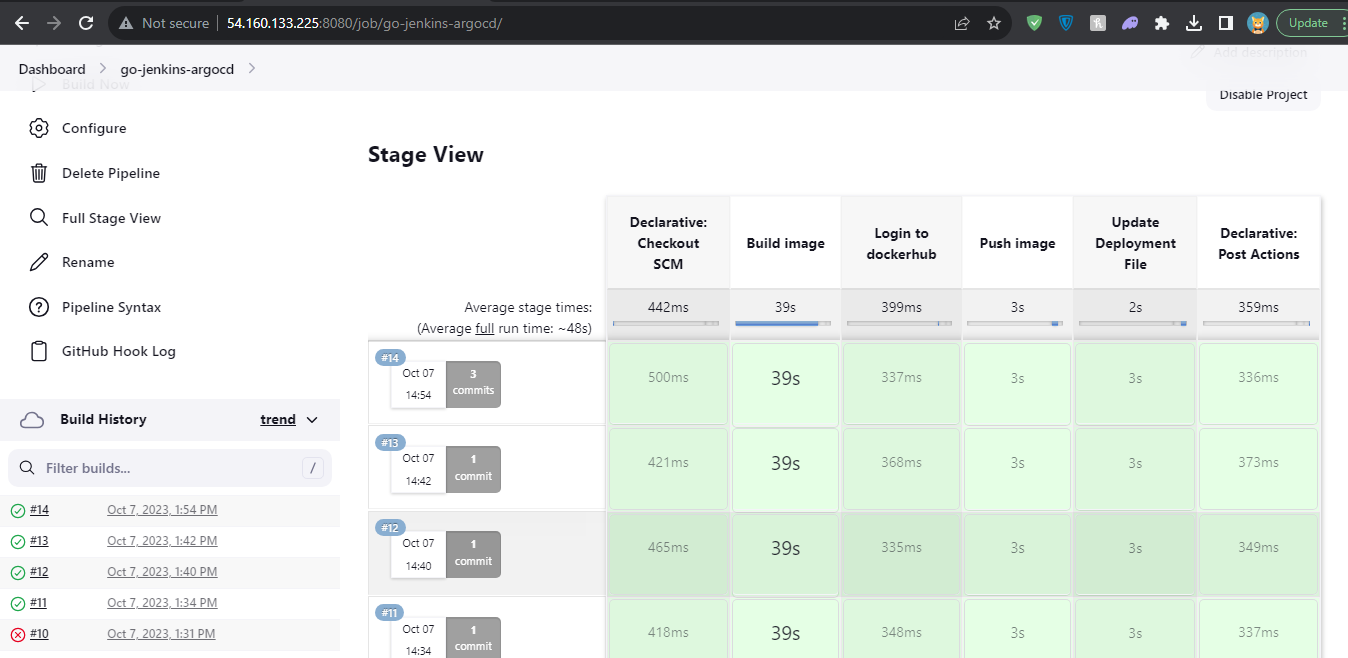
Task: Select the Rename menu item
Action: 88,262
